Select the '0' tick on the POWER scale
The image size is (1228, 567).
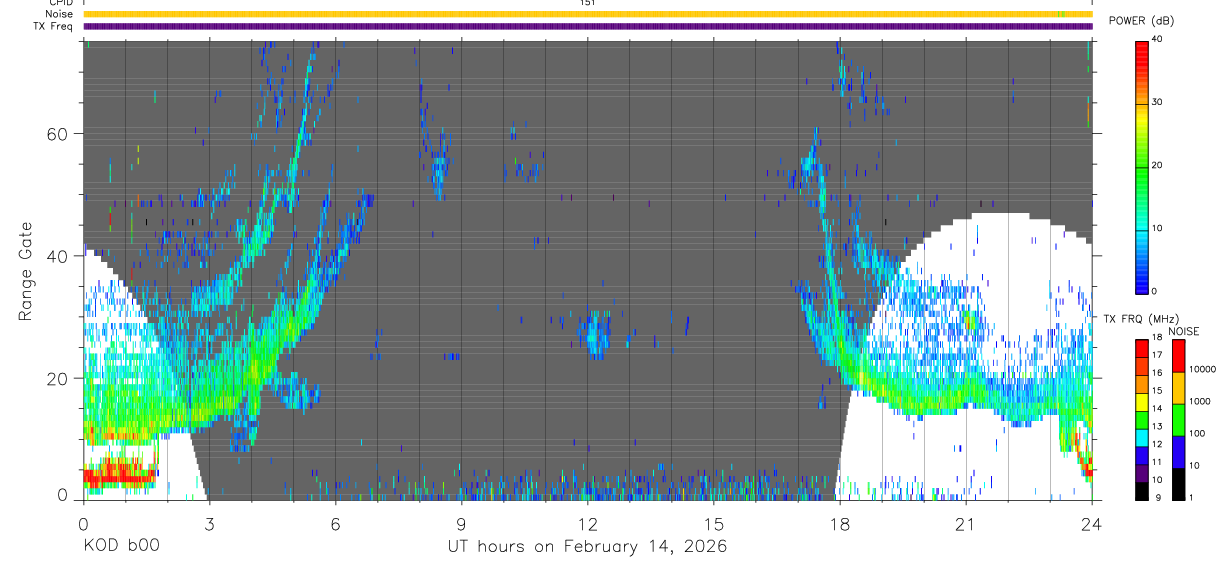1154,291
